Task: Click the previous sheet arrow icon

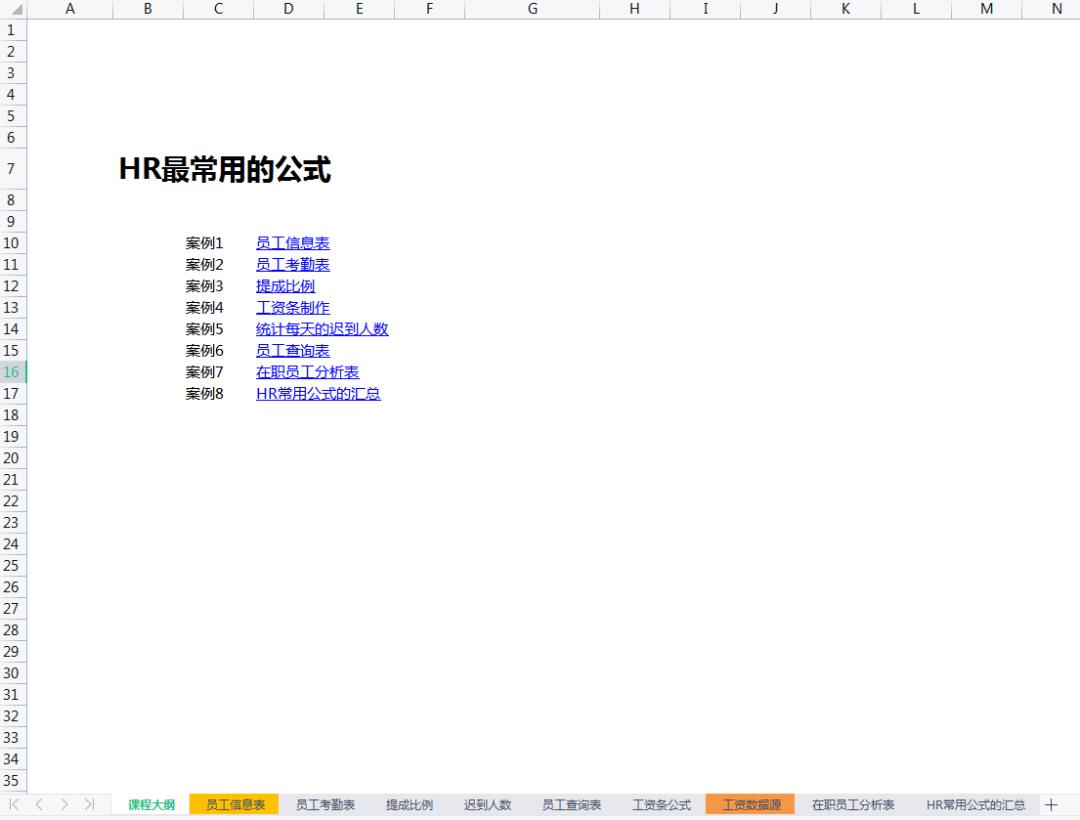Action: point(38,804)
